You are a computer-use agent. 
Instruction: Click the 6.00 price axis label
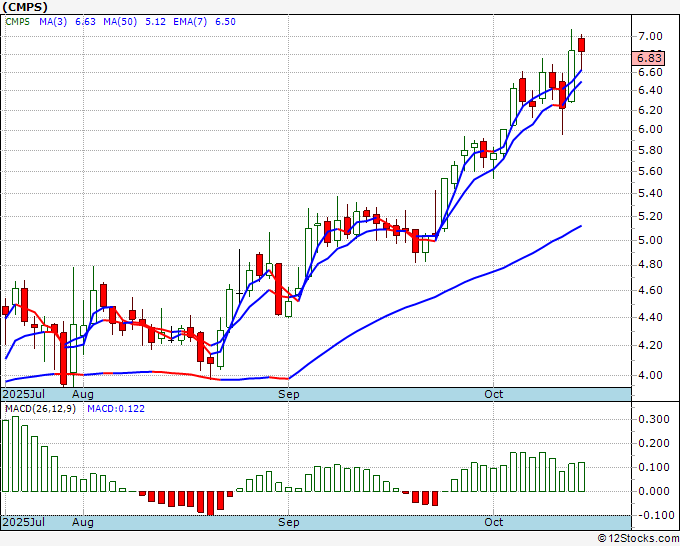pyautogui.click(x=650, y=130)
